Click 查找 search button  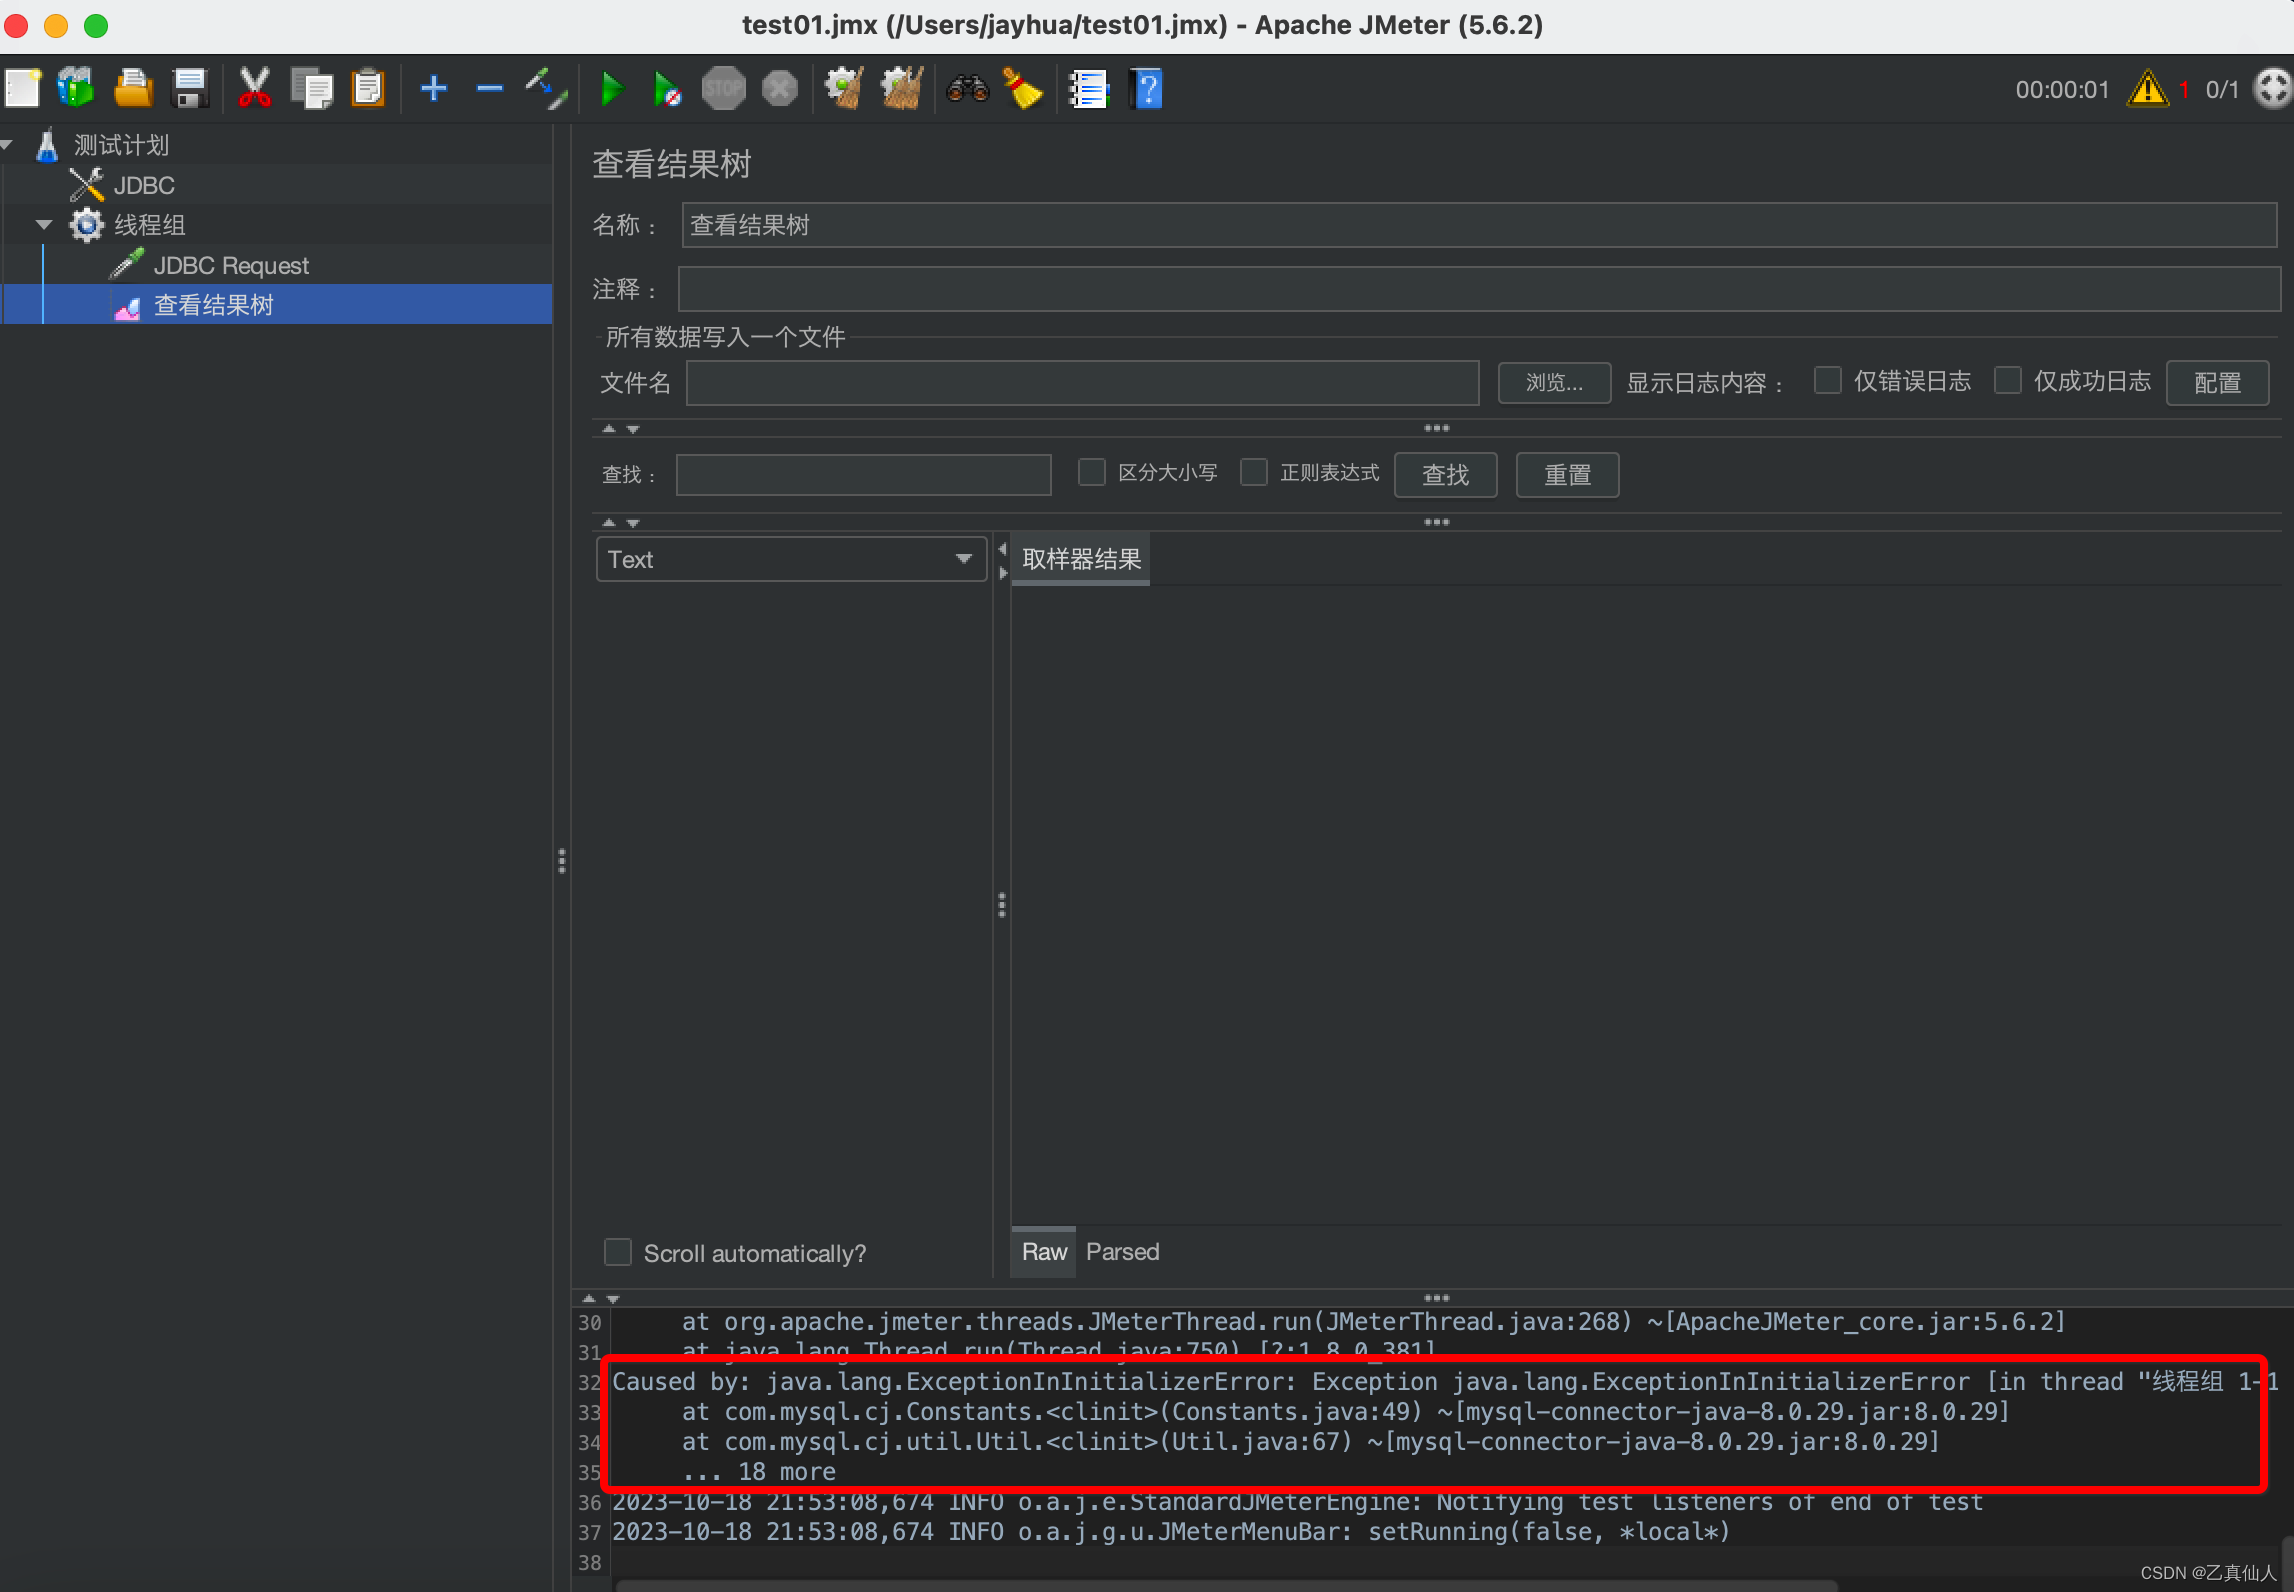pyautogui.click(x=1447, y=474)
